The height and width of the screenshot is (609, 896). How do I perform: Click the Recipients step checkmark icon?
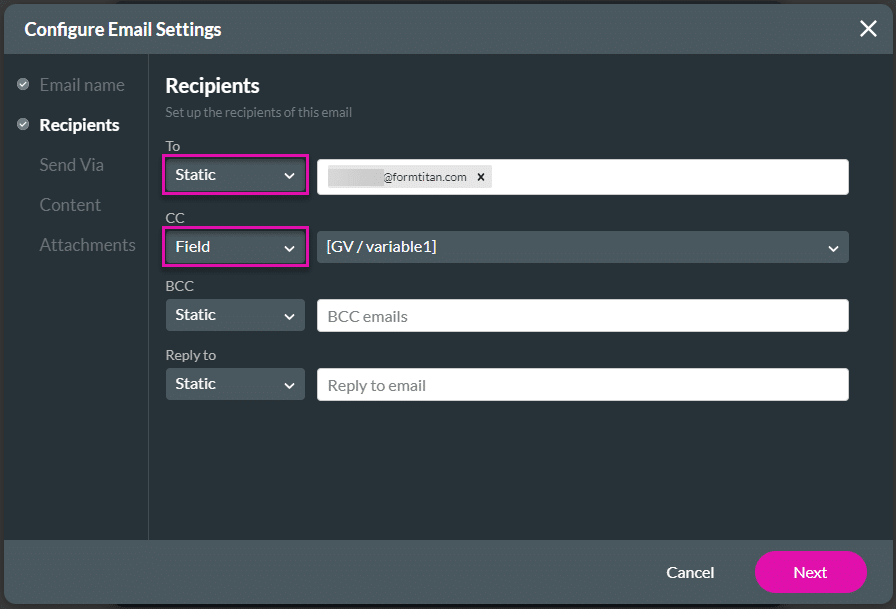tap(23, 125)
